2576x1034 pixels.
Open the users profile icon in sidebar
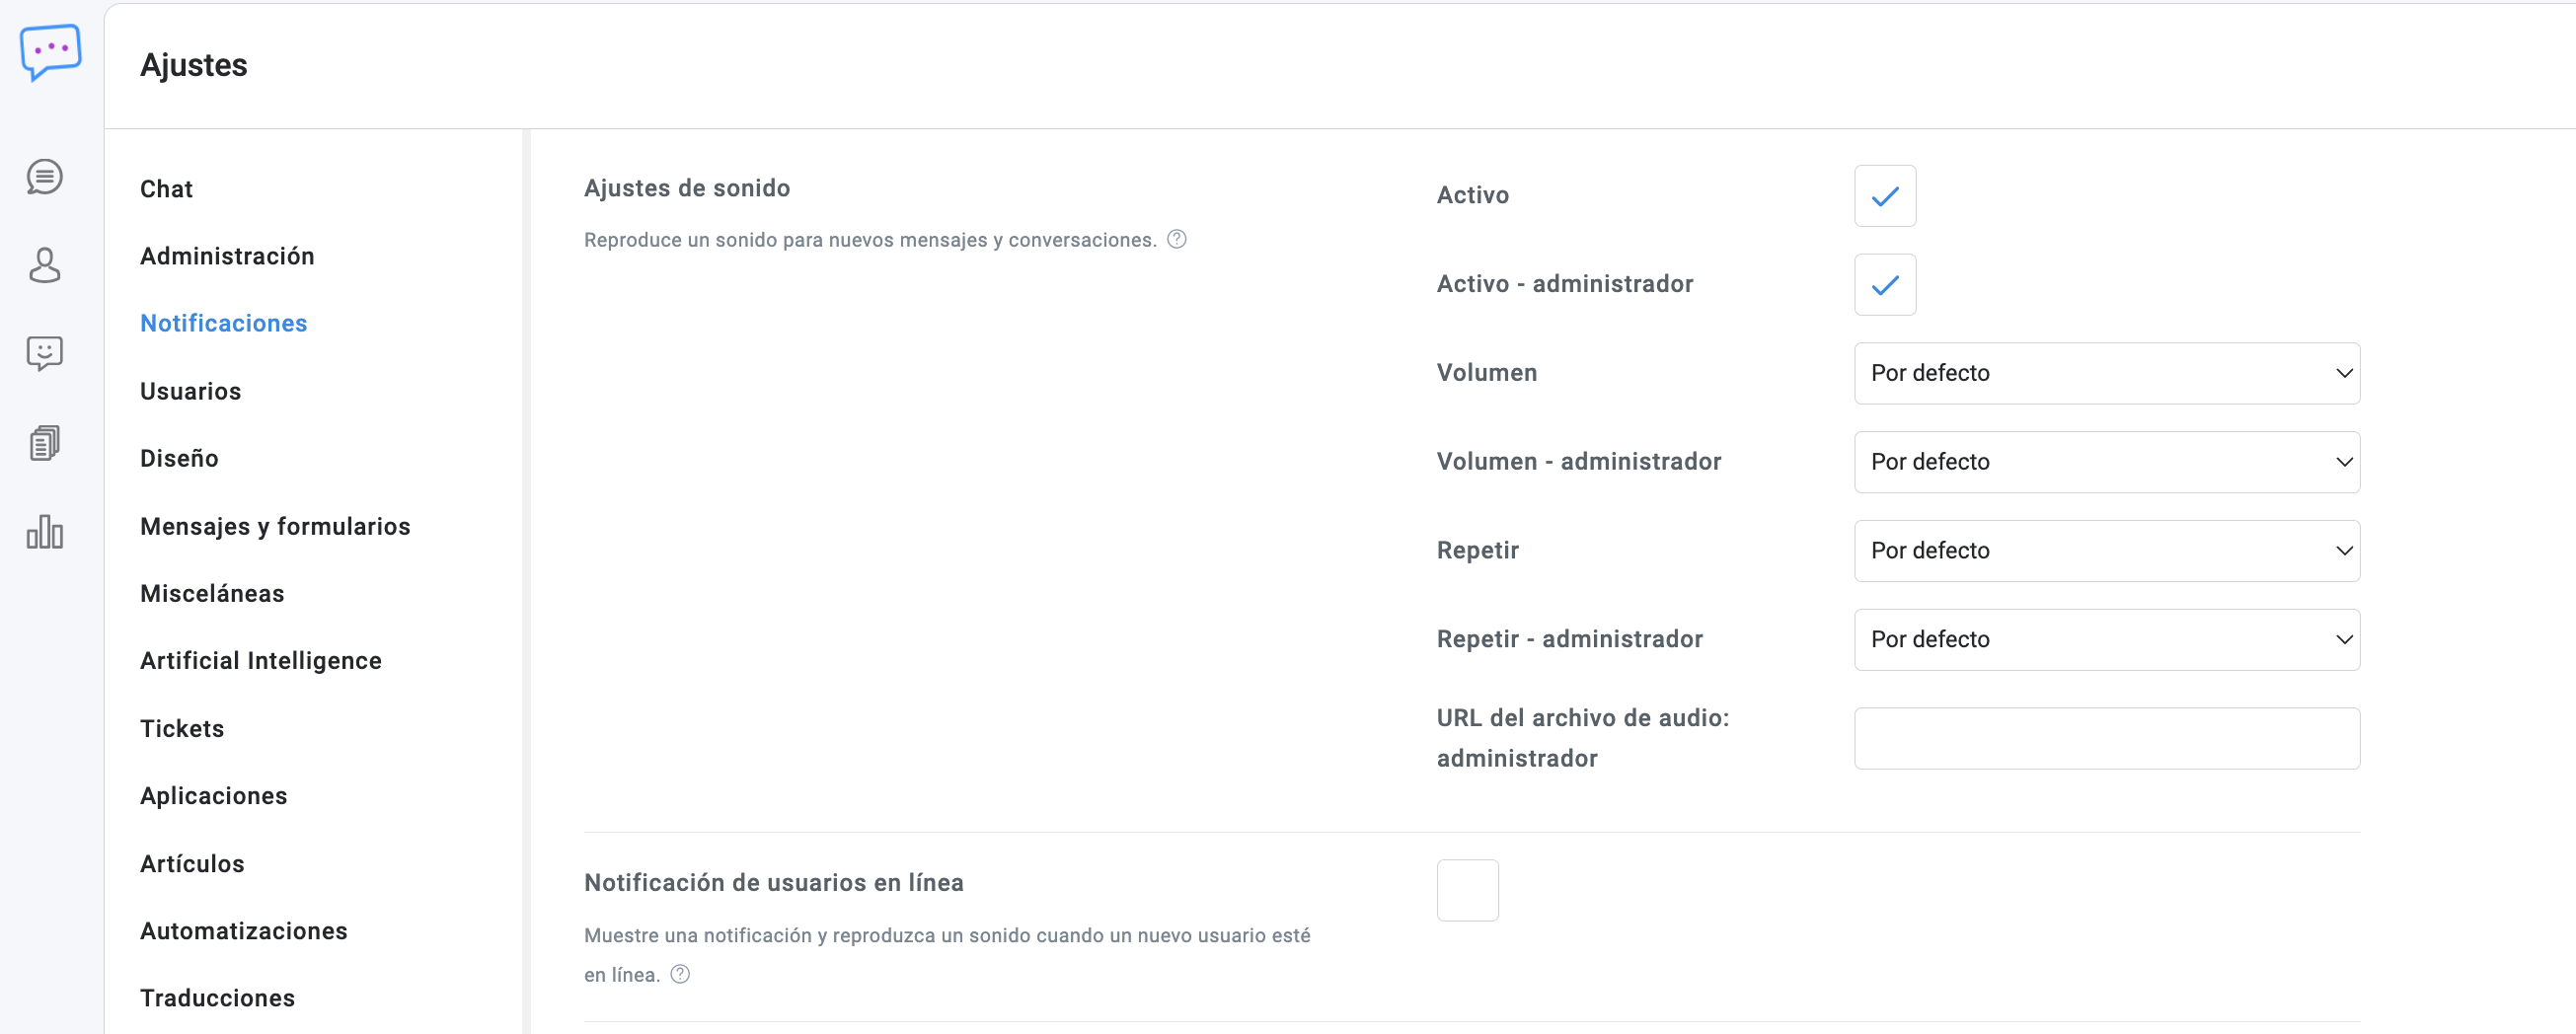(x=45, y=265)
